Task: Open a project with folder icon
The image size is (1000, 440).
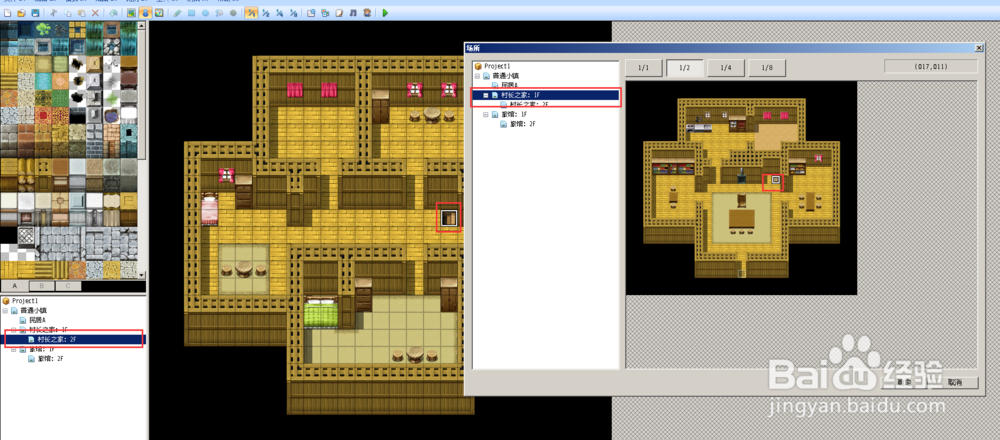Action: (x=21, y=13)
